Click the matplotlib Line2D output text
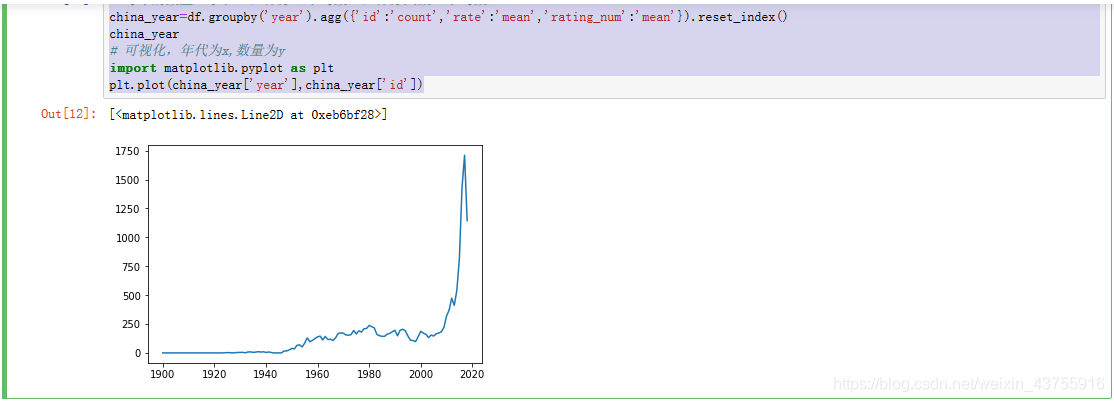This screenshot has width=1114, height=402. [249, 114]
